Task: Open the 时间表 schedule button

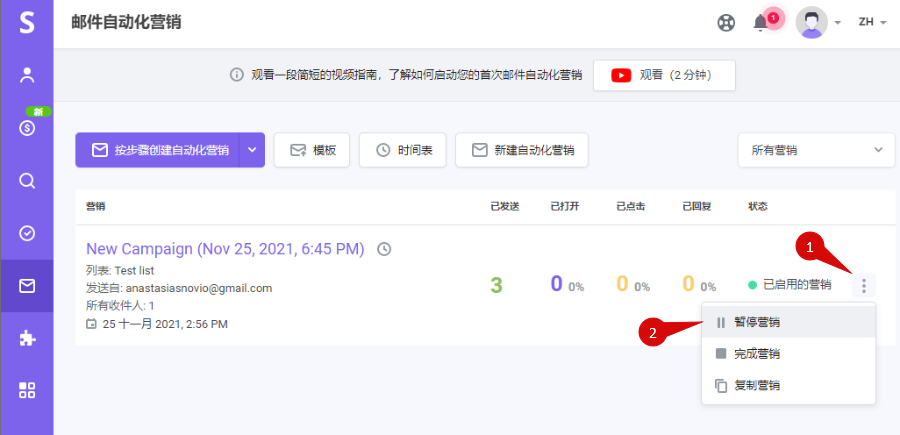Action: 402,150
